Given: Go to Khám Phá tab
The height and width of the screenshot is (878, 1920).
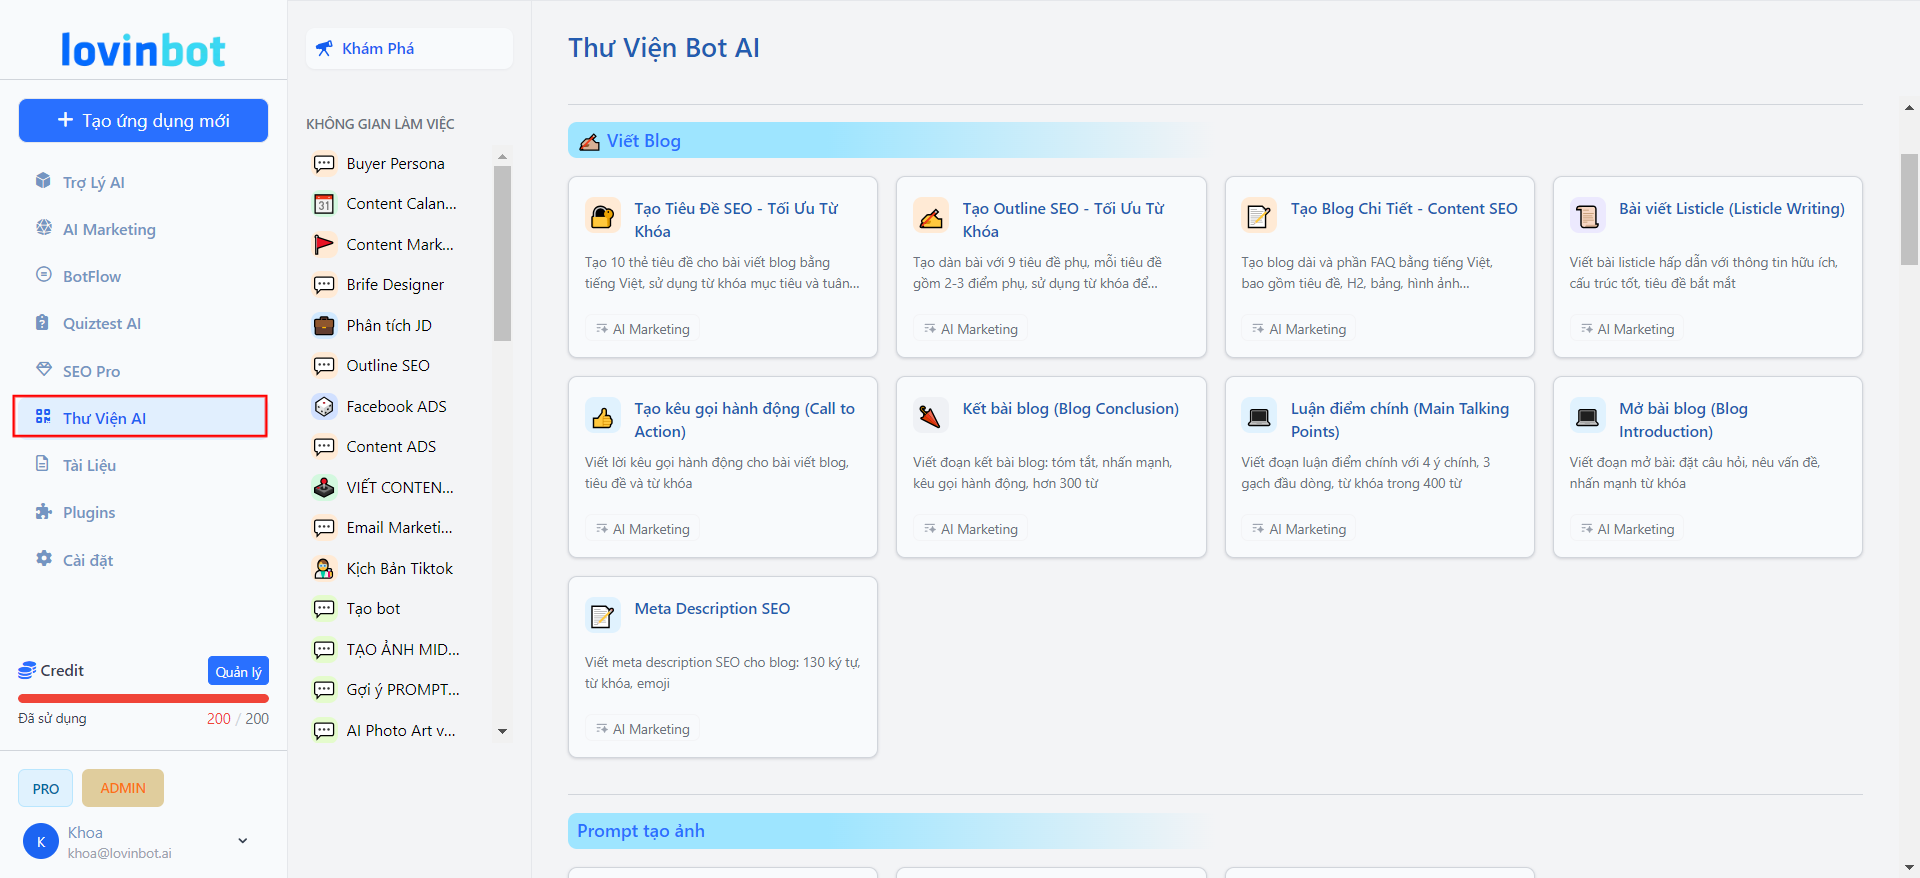Looking at the screenshot, I should tap(409, 49).
